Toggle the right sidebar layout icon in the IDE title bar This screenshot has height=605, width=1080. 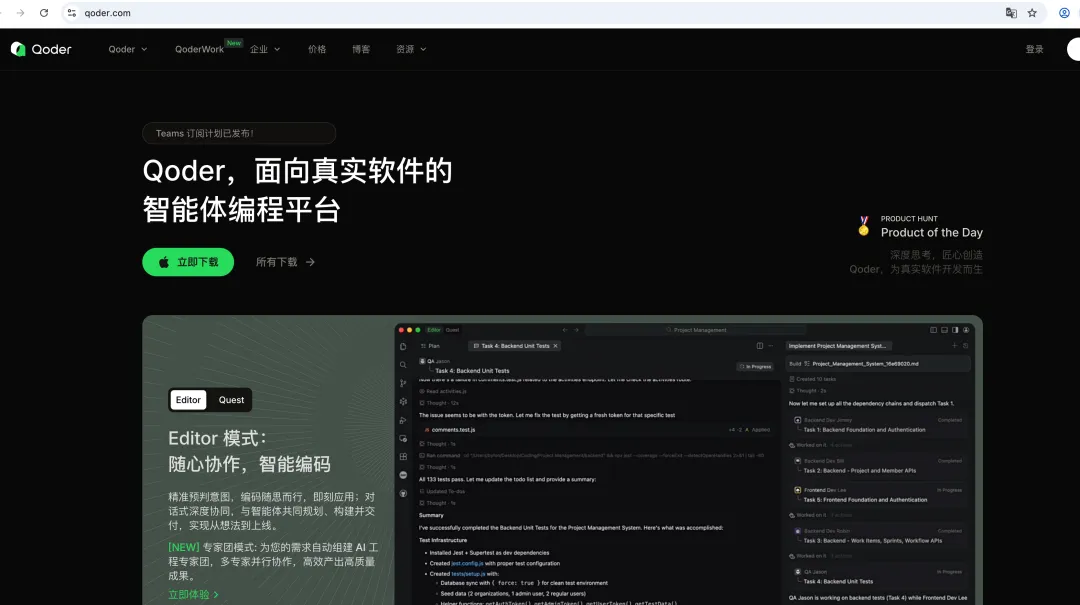point(955,330)
